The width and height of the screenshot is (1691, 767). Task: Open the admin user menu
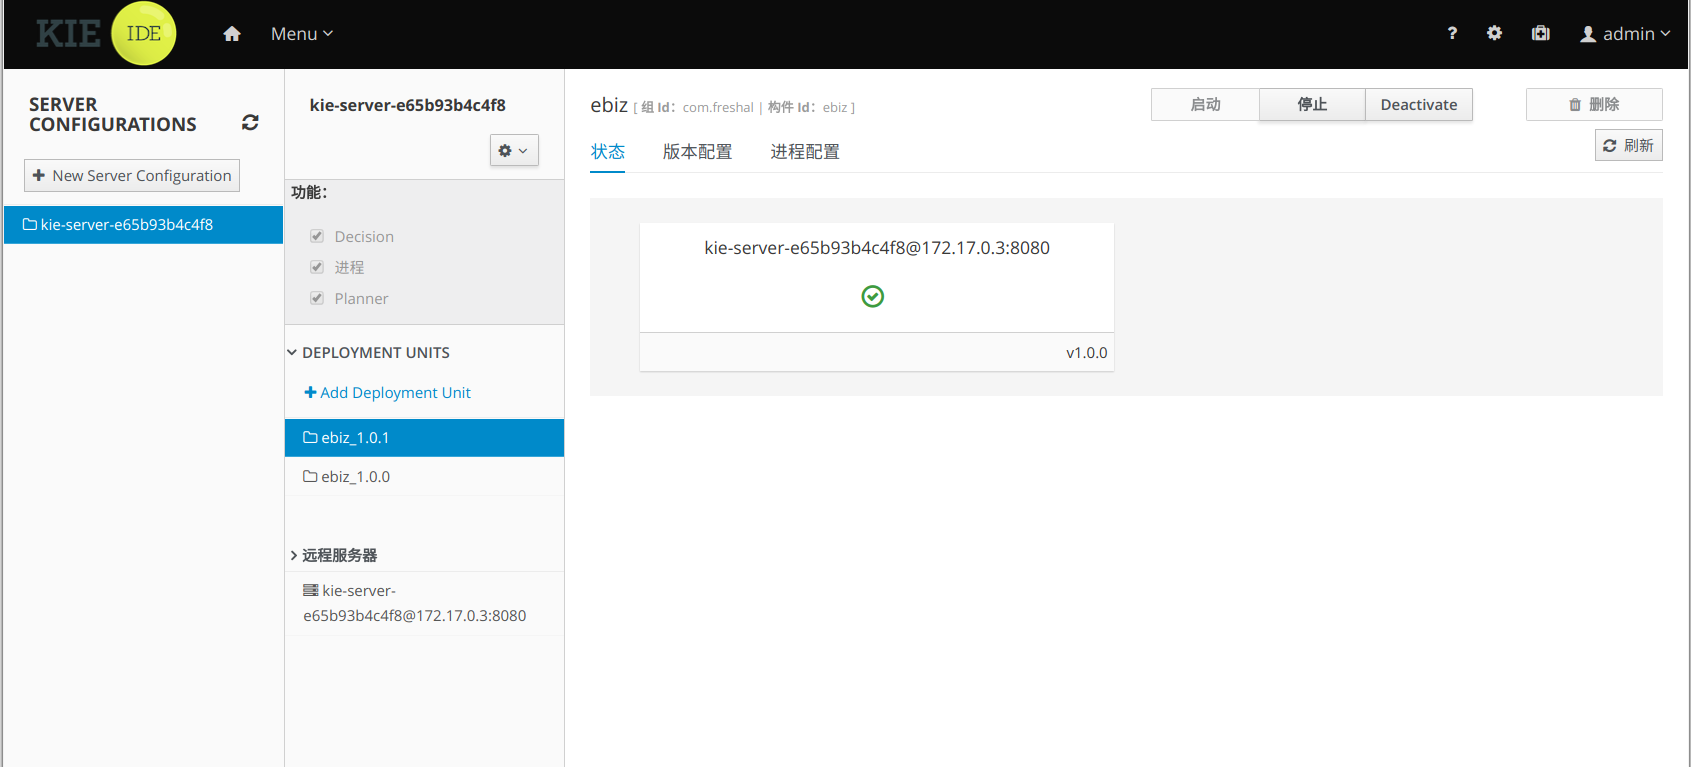coord(1625,34)
